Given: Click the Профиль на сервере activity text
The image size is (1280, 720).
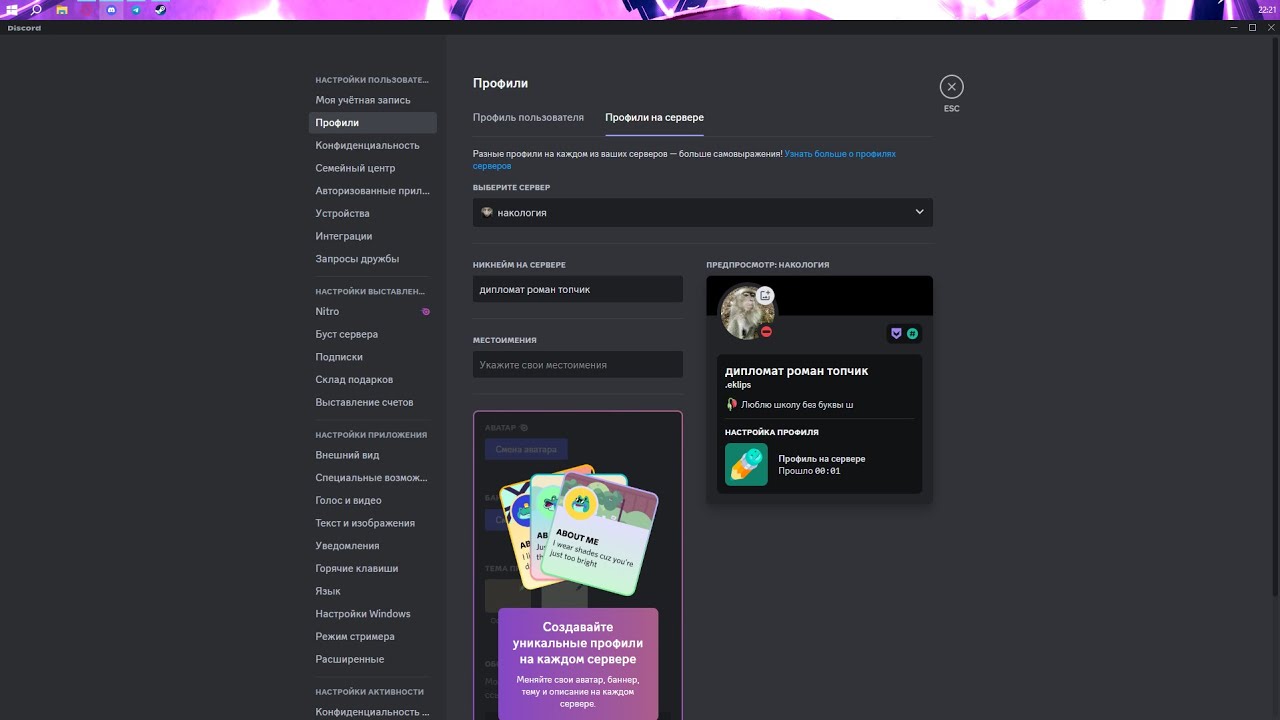Looking at the screenshot, I should pyautogui.click(x=822, y=458).
